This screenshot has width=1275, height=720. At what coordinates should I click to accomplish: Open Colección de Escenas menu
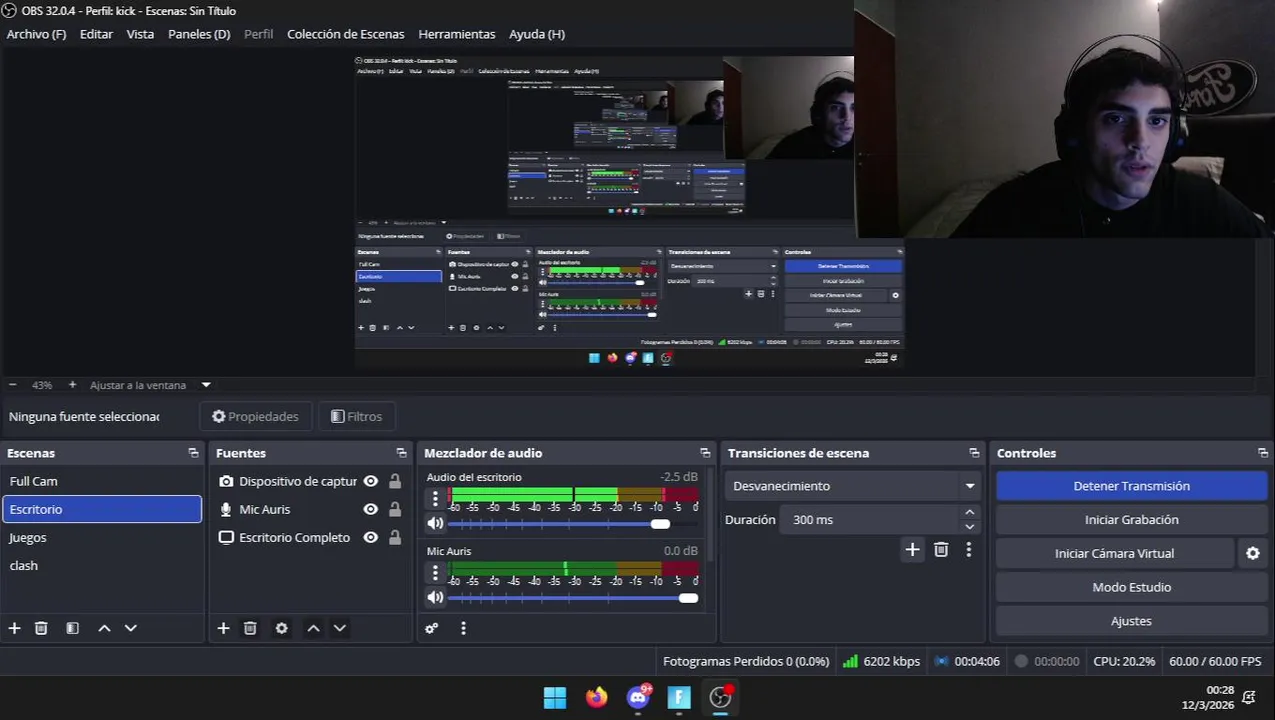coord(346,34)
